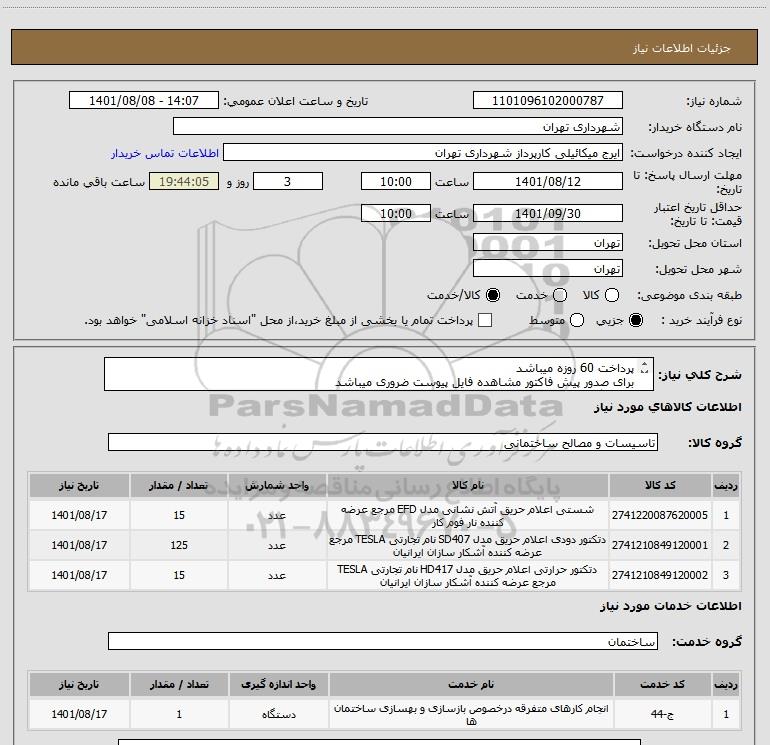770x745 pixels.
Task: Click the quantity 15 in EFD row
Action: (179, 515)
